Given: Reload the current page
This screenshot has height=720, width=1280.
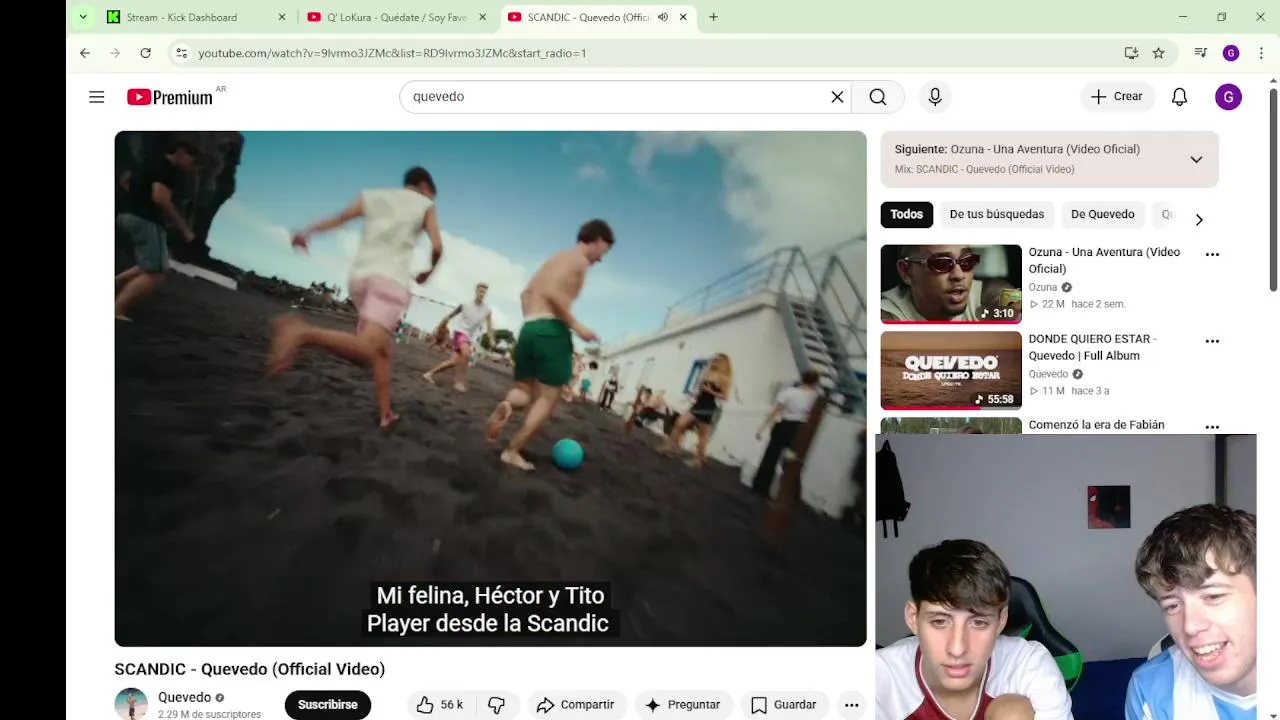Looking at the screenshot, I should [145, 53].
